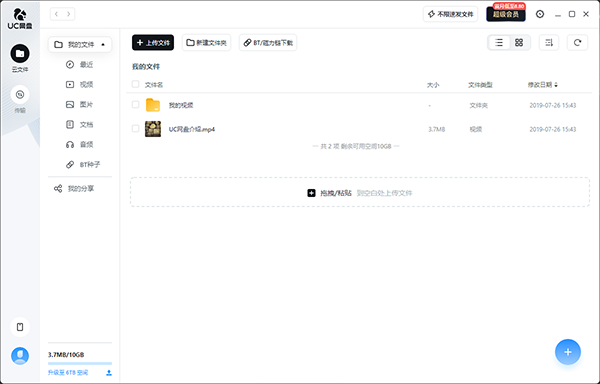This screenshot has height=384, width=600.
Task: Click the blue floating plus button
Action: tap(568, 352)
